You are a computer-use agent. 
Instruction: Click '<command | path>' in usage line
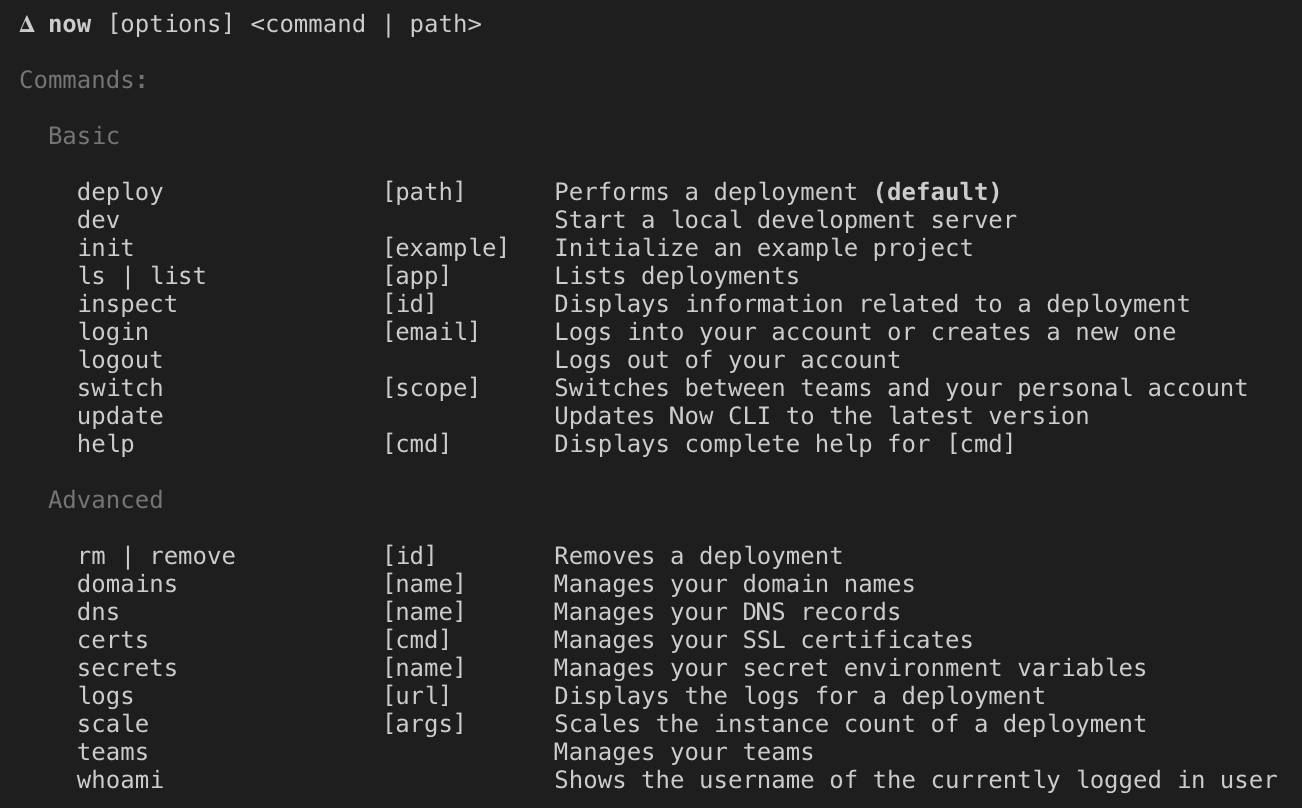[366, 24]
